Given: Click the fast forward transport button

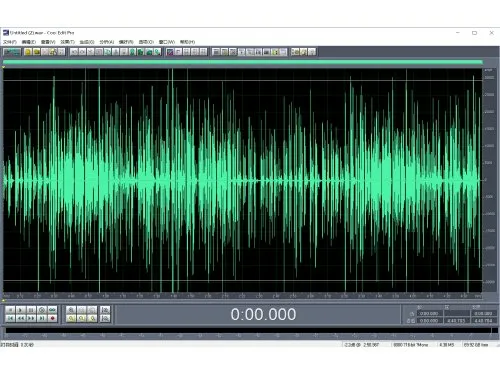Looking at the screenshot, I should pos(31,318).
